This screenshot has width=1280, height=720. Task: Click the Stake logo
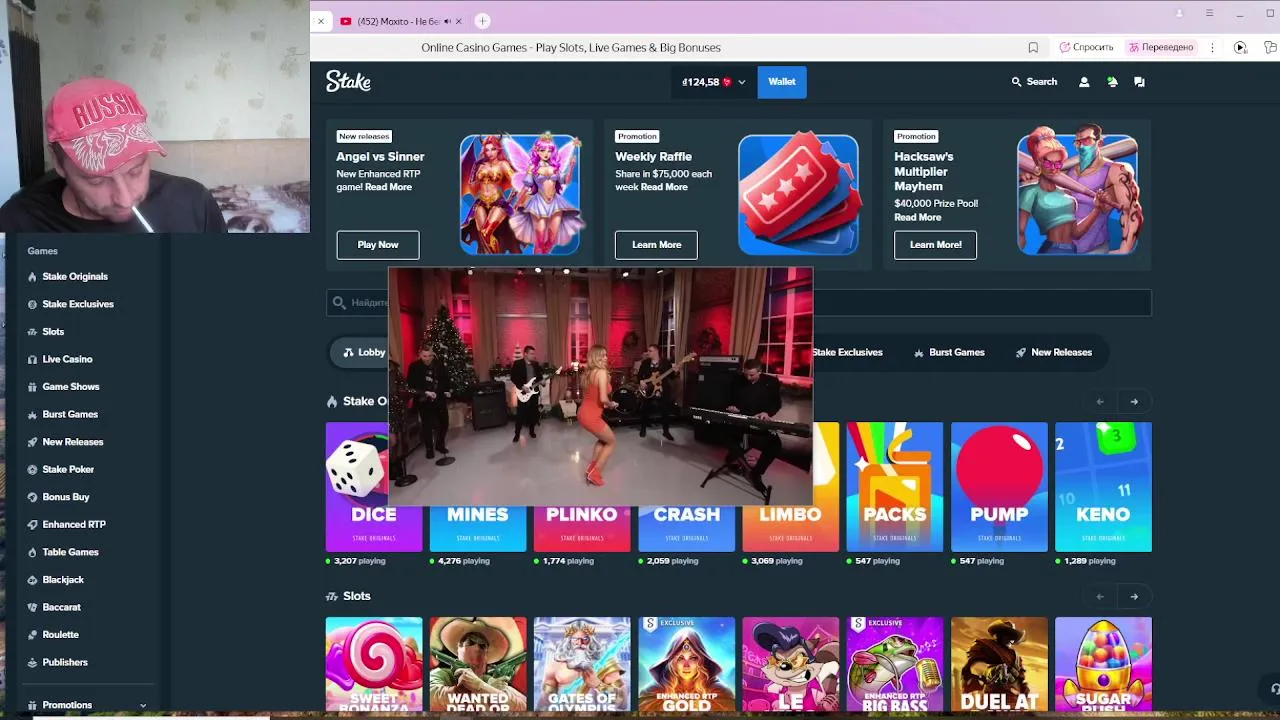(348, 82)
